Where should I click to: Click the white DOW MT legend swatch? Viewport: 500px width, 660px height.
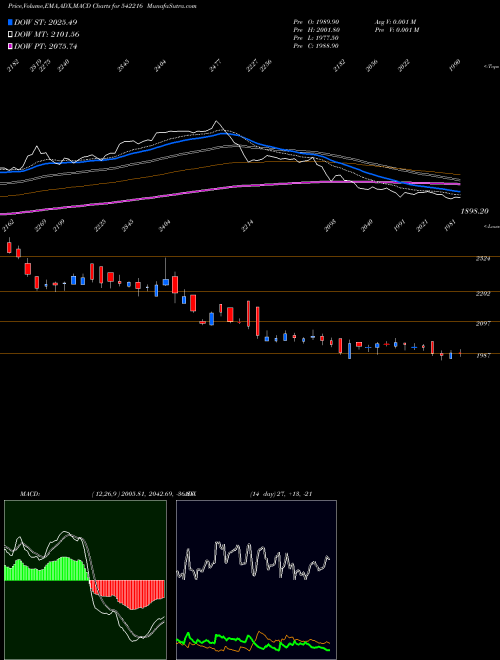point(11,35)
